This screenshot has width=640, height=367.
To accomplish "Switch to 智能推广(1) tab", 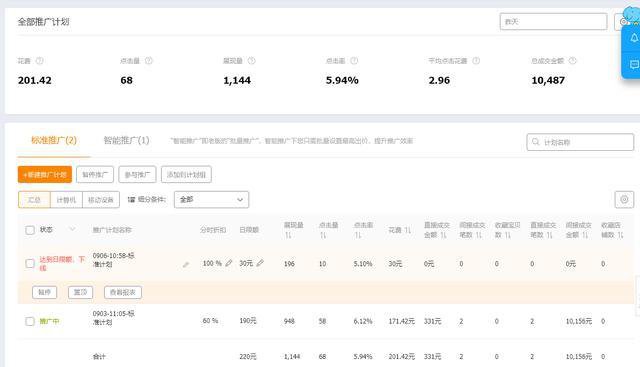I will coord(127,140).
